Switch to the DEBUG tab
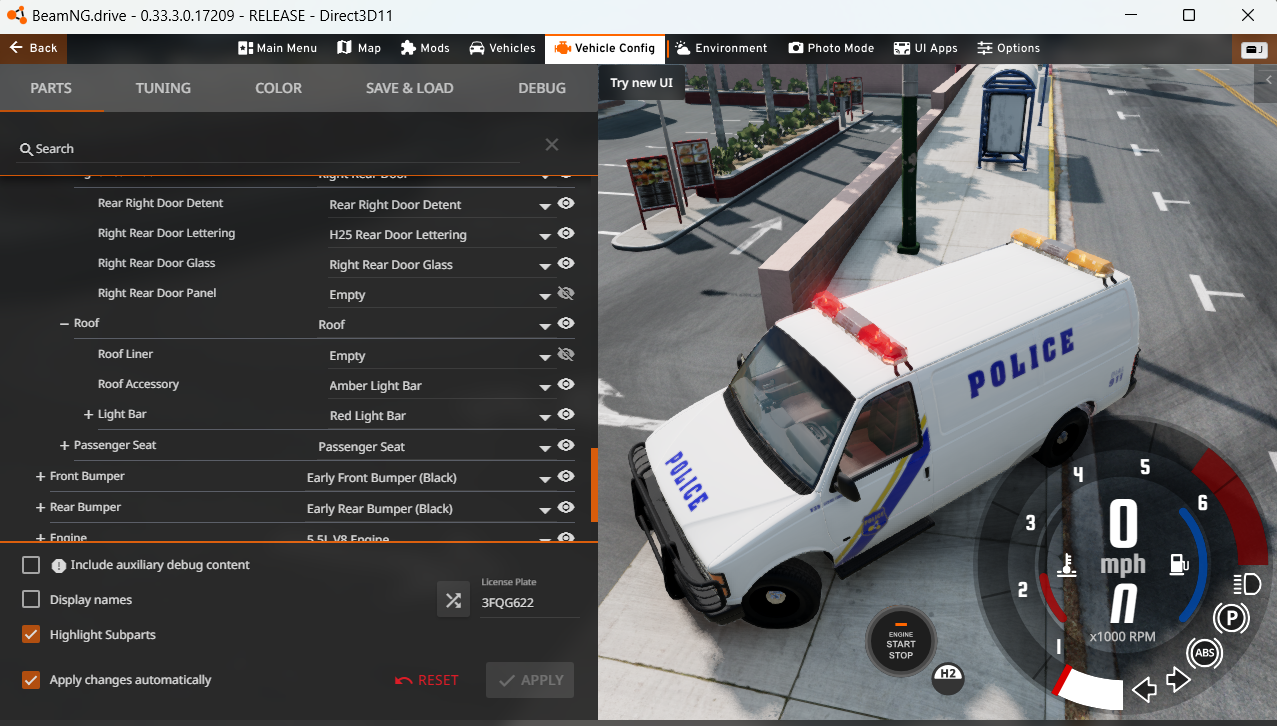The height and width of the screenshot is (726, 1277). click(x=542, y=88)
